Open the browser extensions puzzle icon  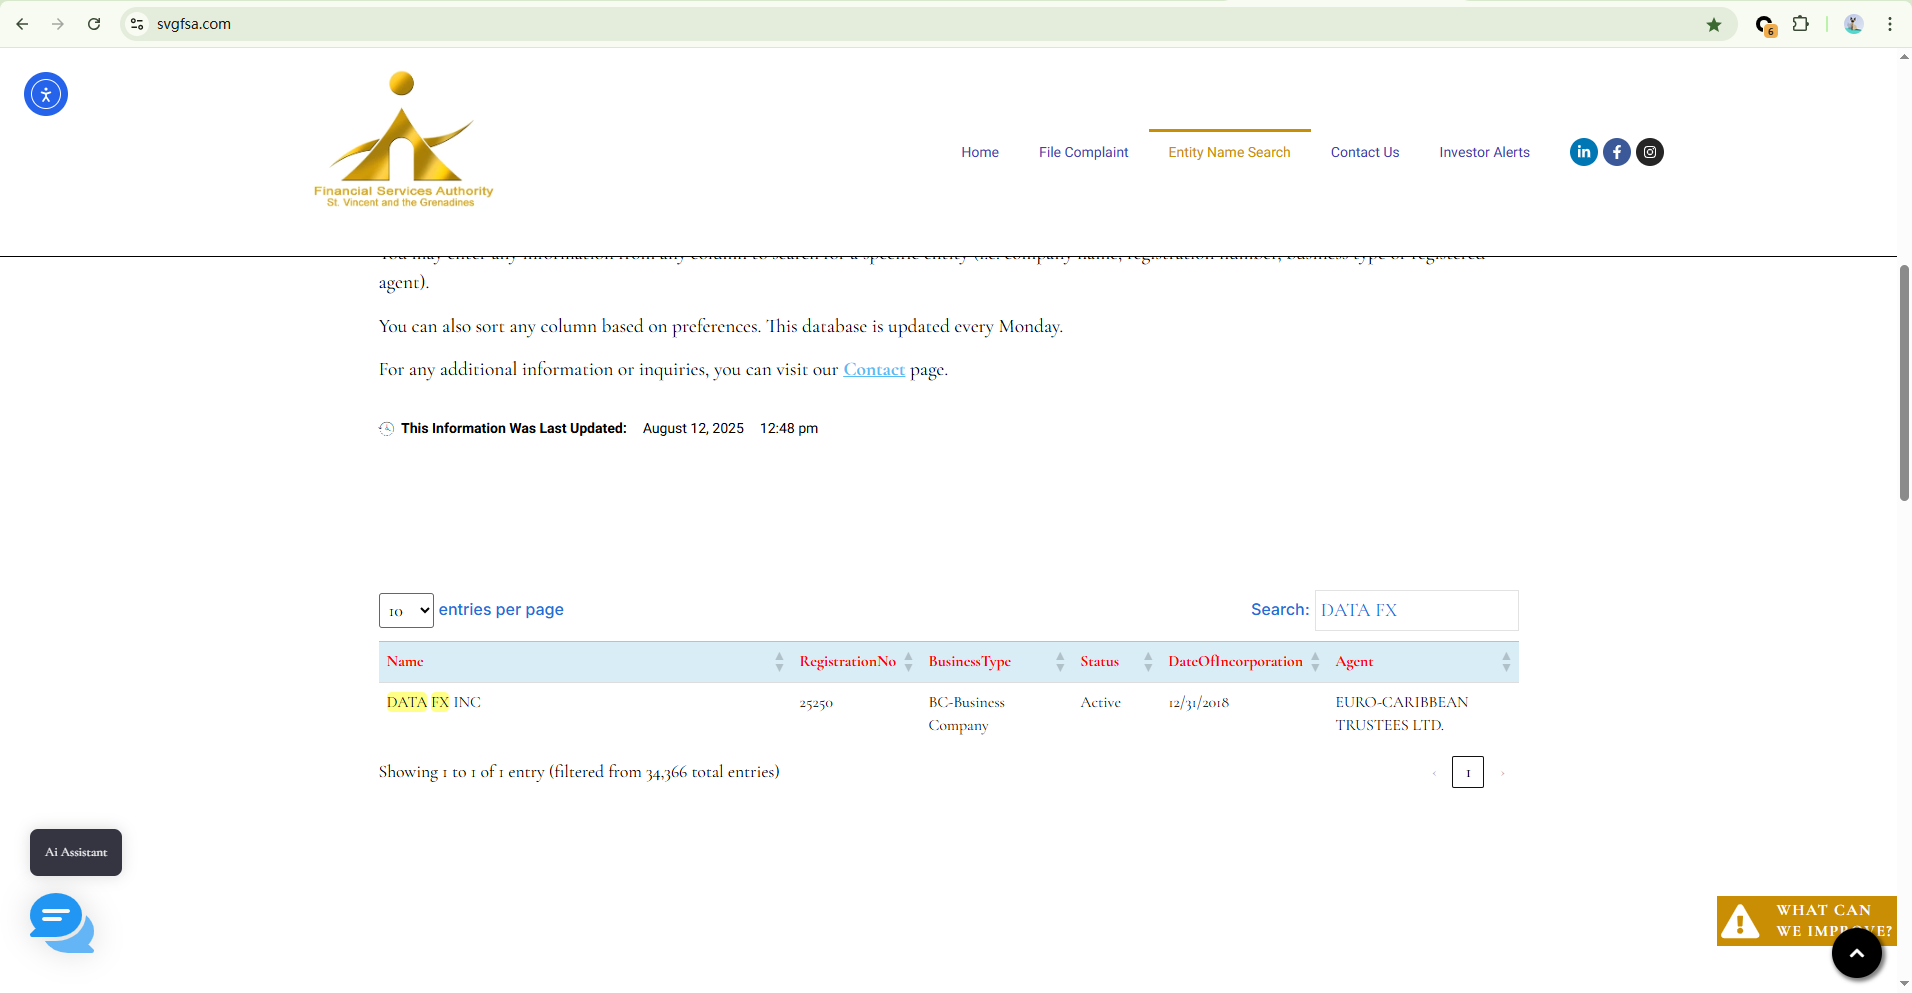(x=1800, y=24)
